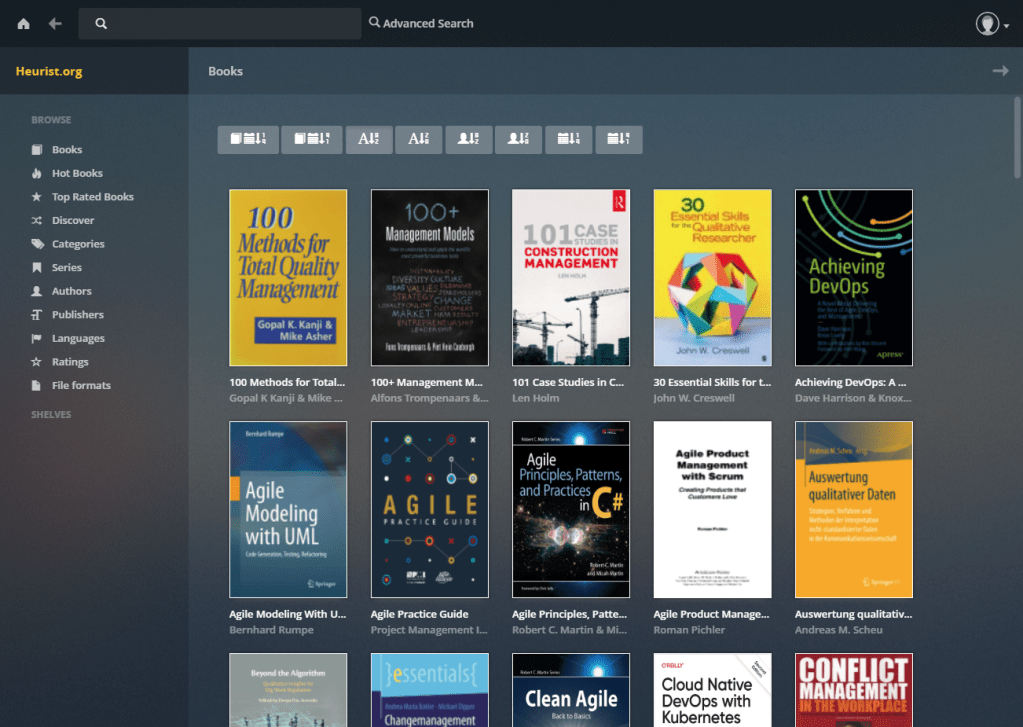1023x727 pixels.
Task: Open the user profile dropdown menu
Action: click(x=992, y=24)
